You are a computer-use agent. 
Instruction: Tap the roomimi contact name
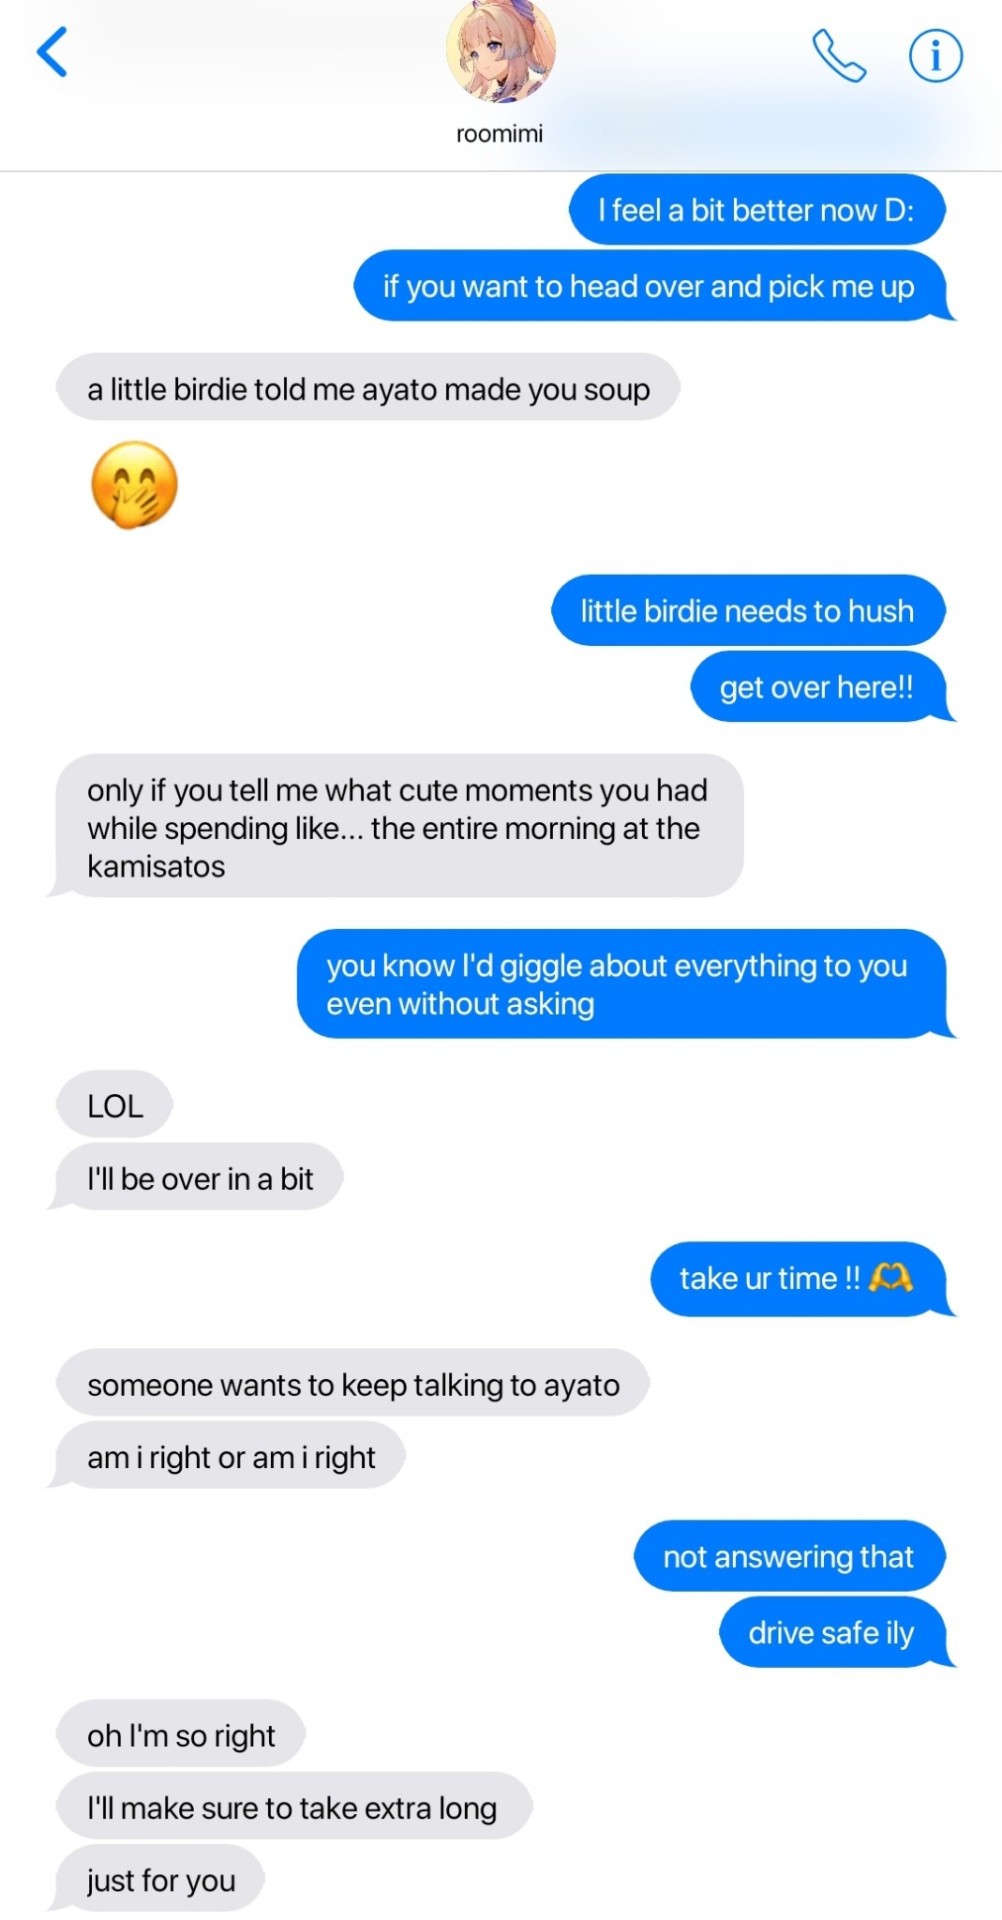[x=500, y=134]
